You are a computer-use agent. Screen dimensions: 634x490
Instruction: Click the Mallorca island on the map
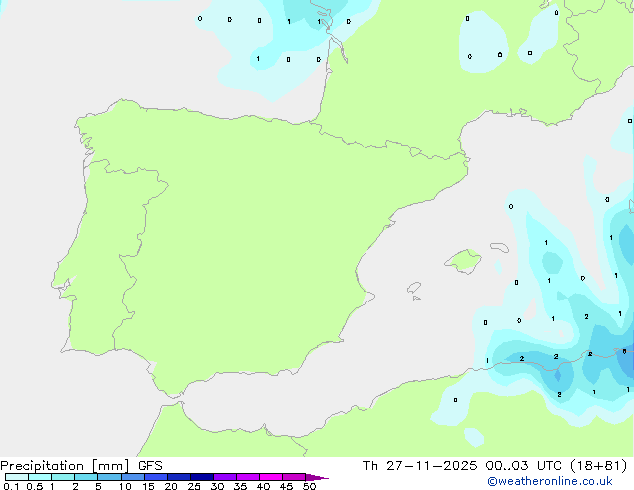(463, 261)
